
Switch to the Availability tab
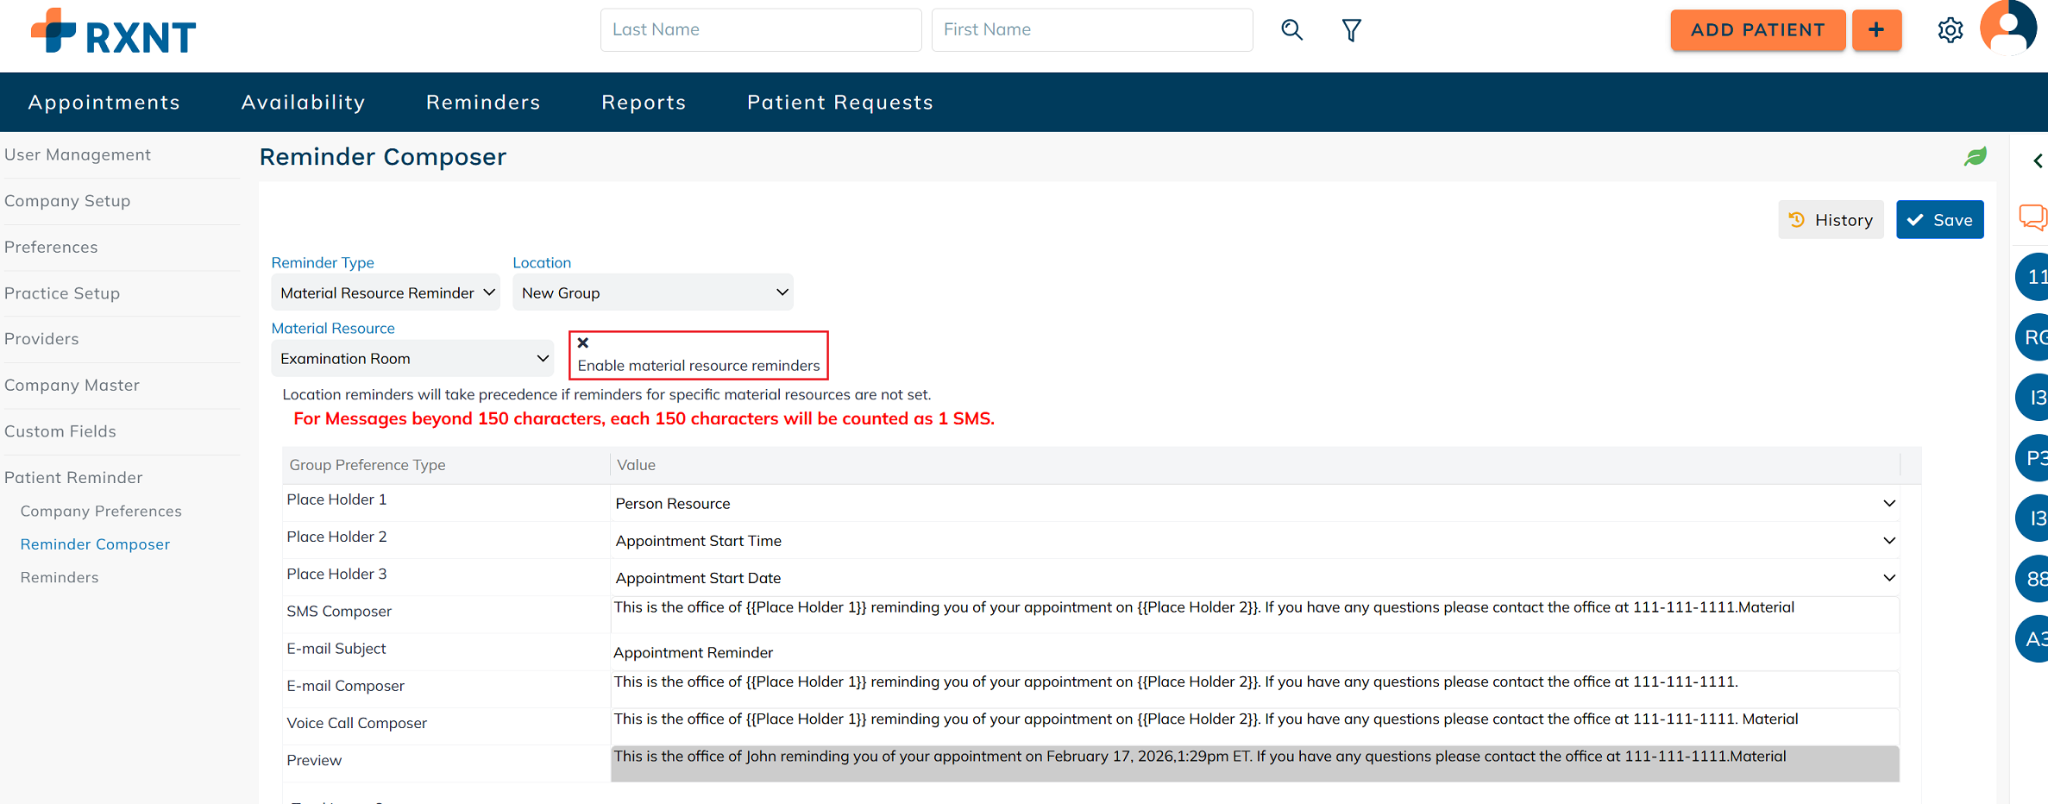[303, 103]
